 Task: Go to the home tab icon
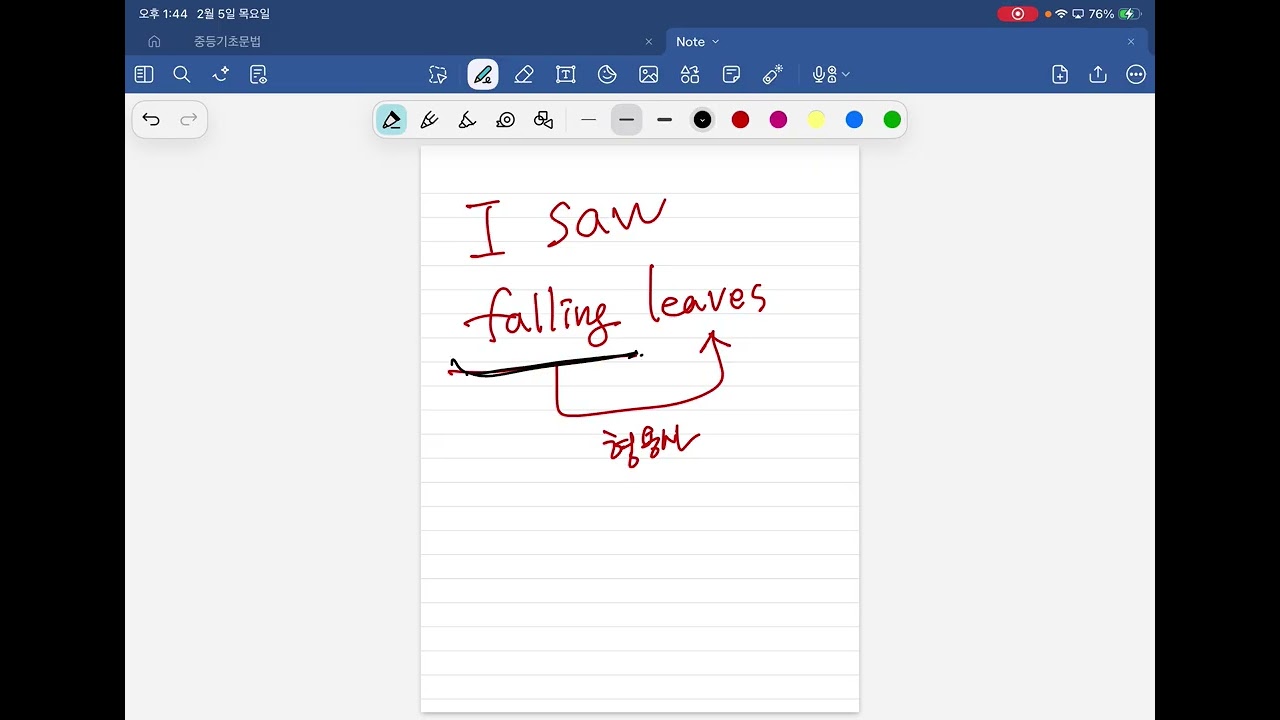tap(154, 42)
